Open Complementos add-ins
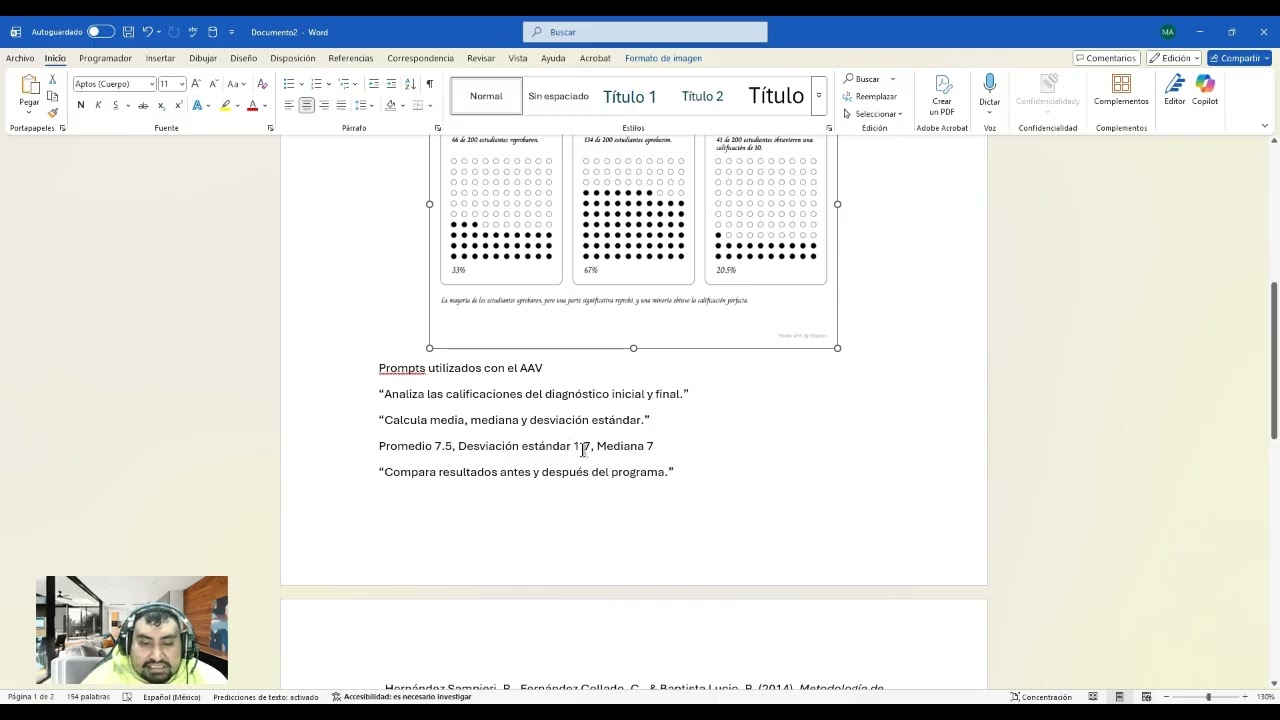1280x720 pixels. pos(1121,90)
